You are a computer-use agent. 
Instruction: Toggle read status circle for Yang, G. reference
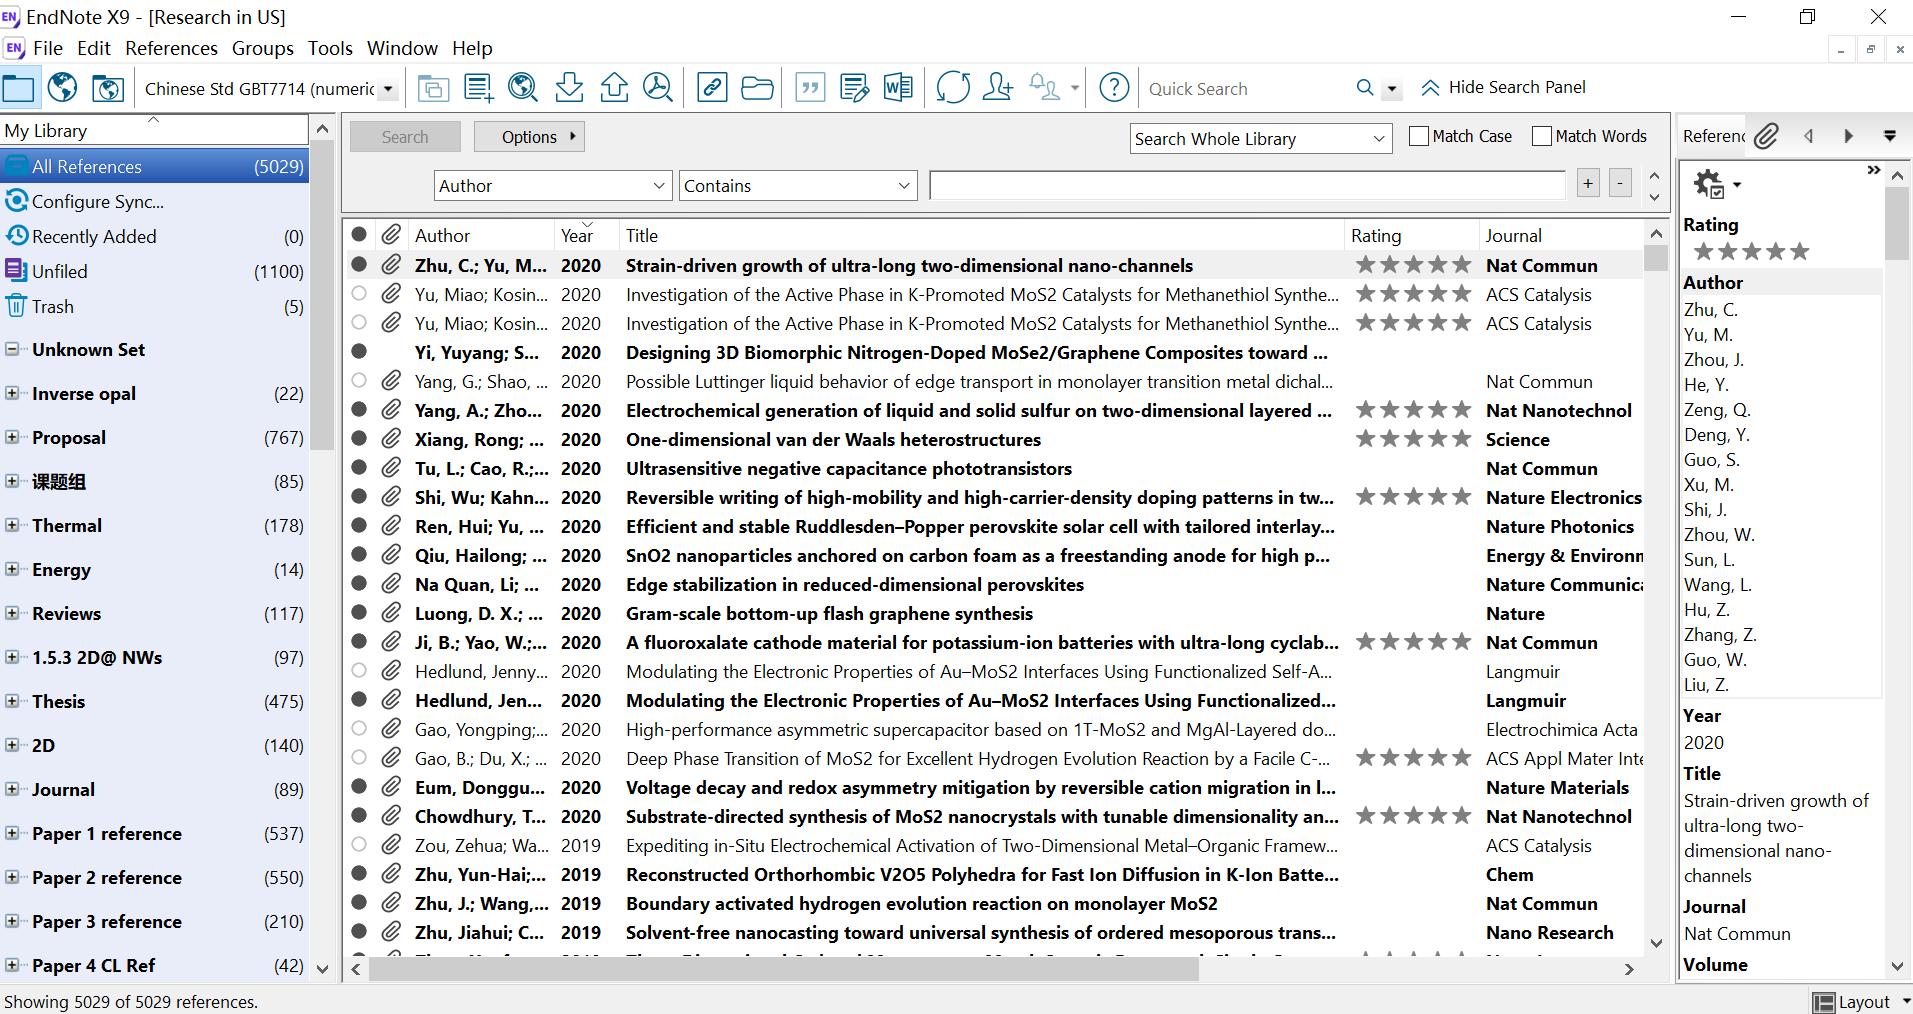coord(359,381)
